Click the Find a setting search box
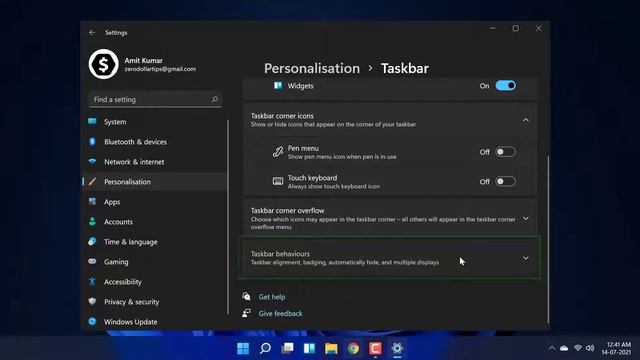The image size is (640, 360). 155,99
